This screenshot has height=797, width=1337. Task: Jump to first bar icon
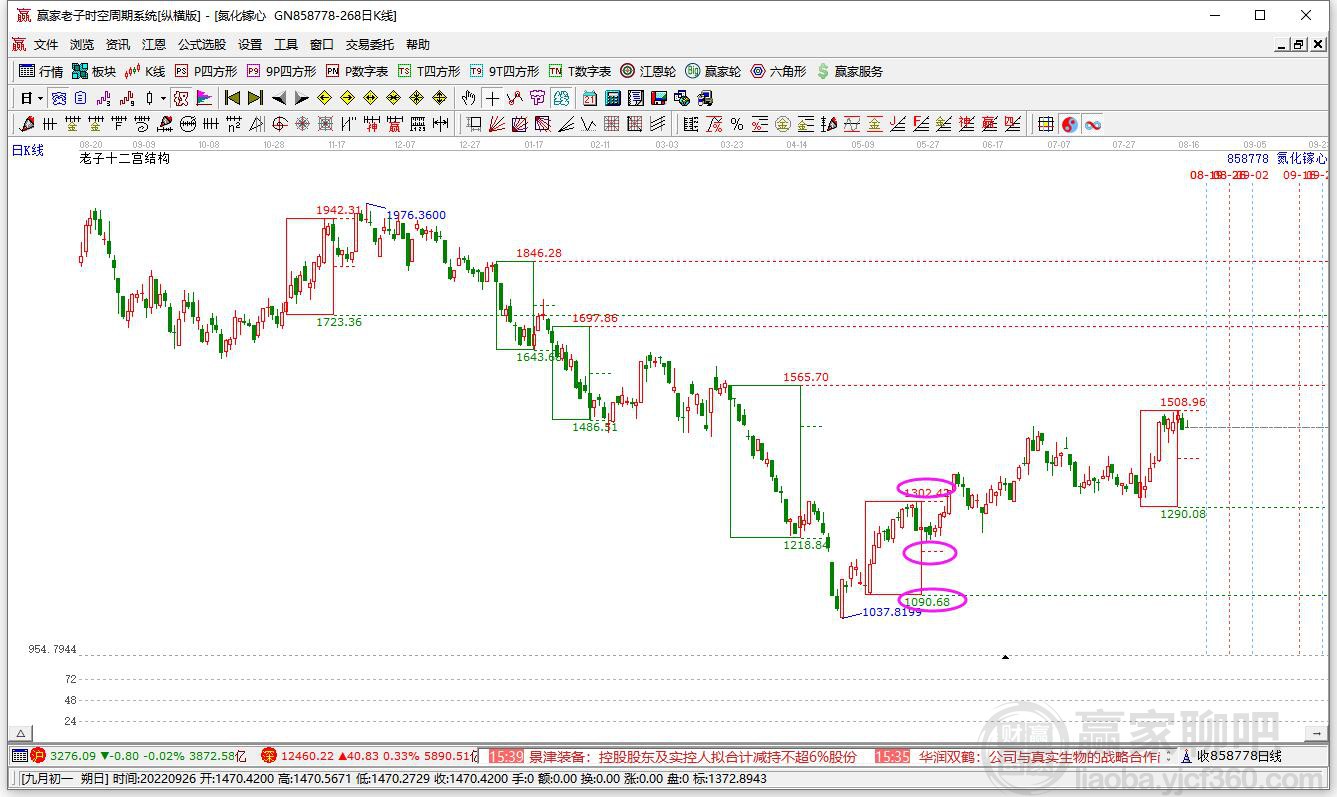(232, 98)
